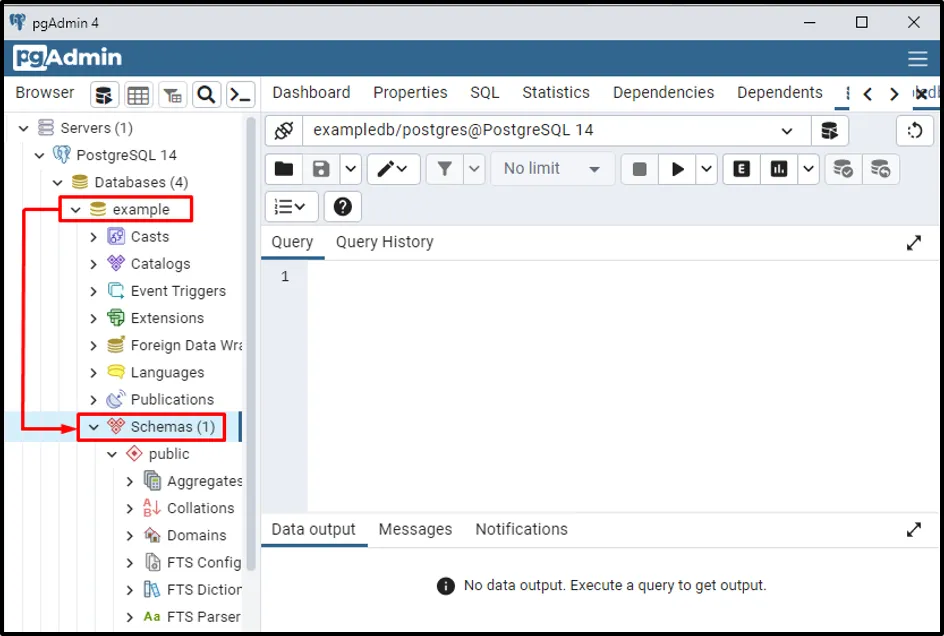Open the Messages output tab

pos(415,529)
